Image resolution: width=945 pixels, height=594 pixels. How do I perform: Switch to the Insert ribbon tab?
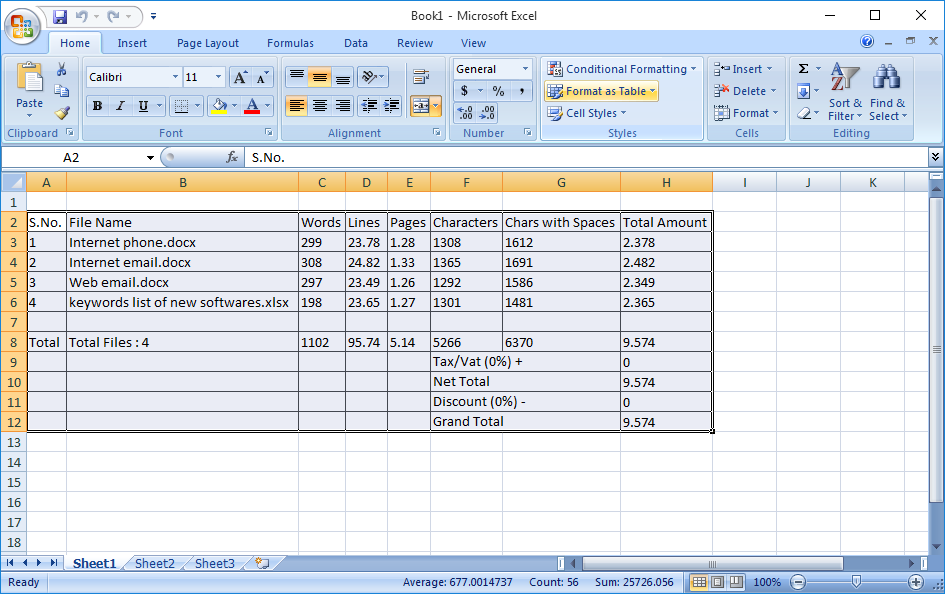pos(132,43)
